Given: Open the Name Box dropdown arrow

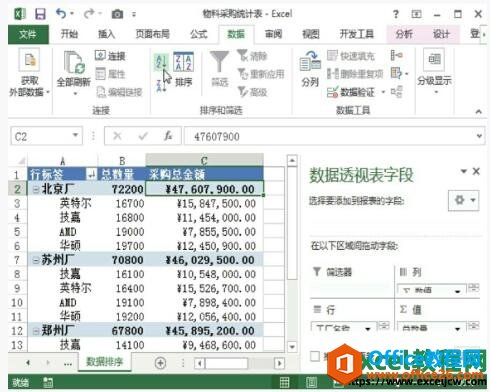Looking at the screenshot, I should click(76, 135).
